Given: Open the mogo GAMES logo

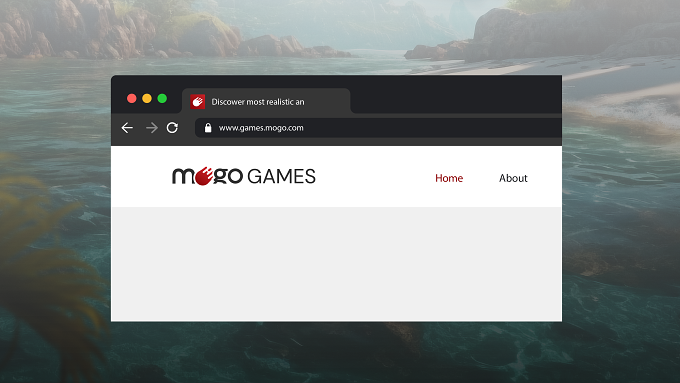Looking at the screenshot, I should point(244,176).
